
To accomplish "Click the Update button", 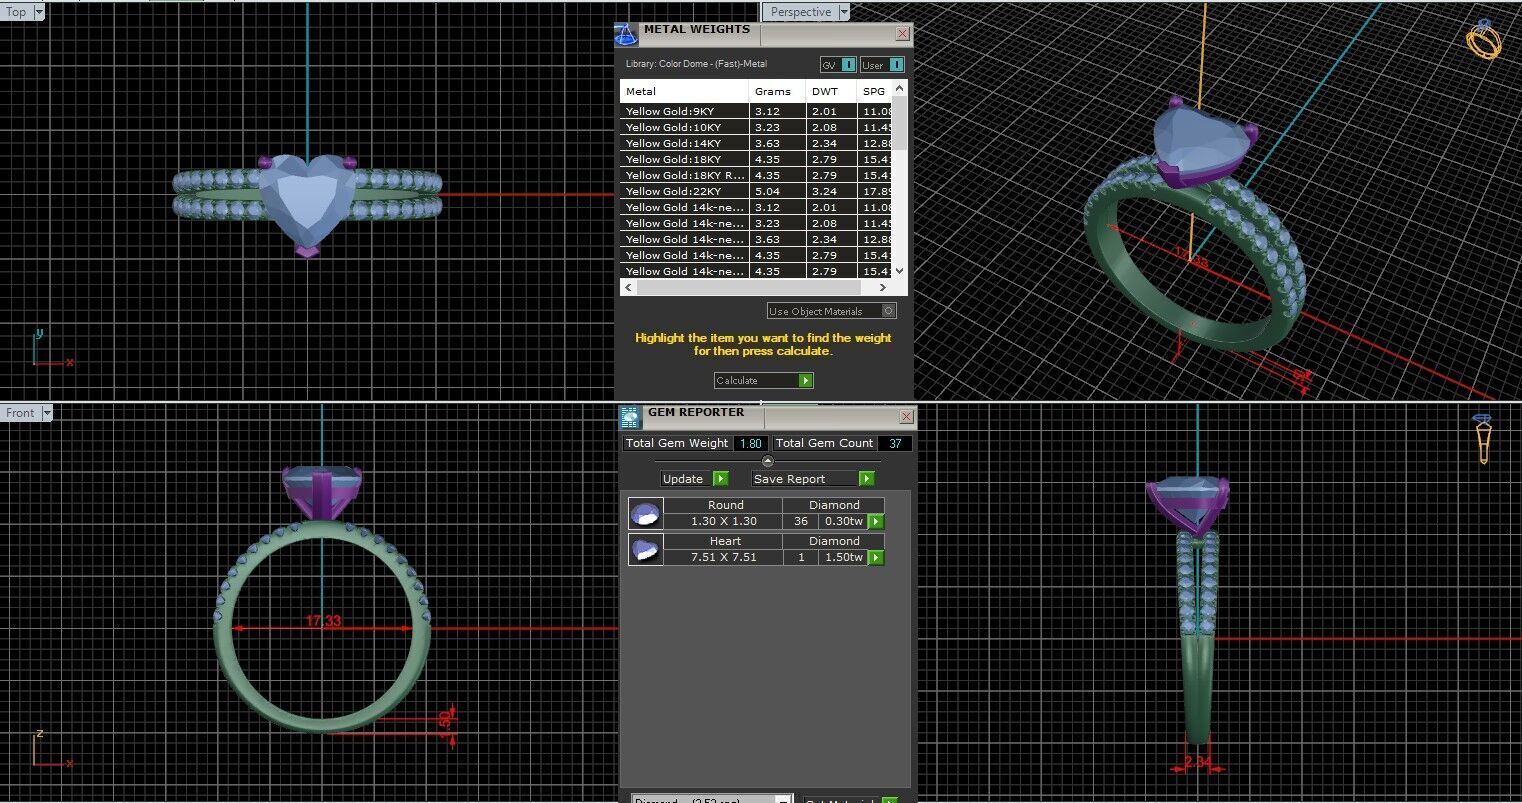I will click(693, 478).
